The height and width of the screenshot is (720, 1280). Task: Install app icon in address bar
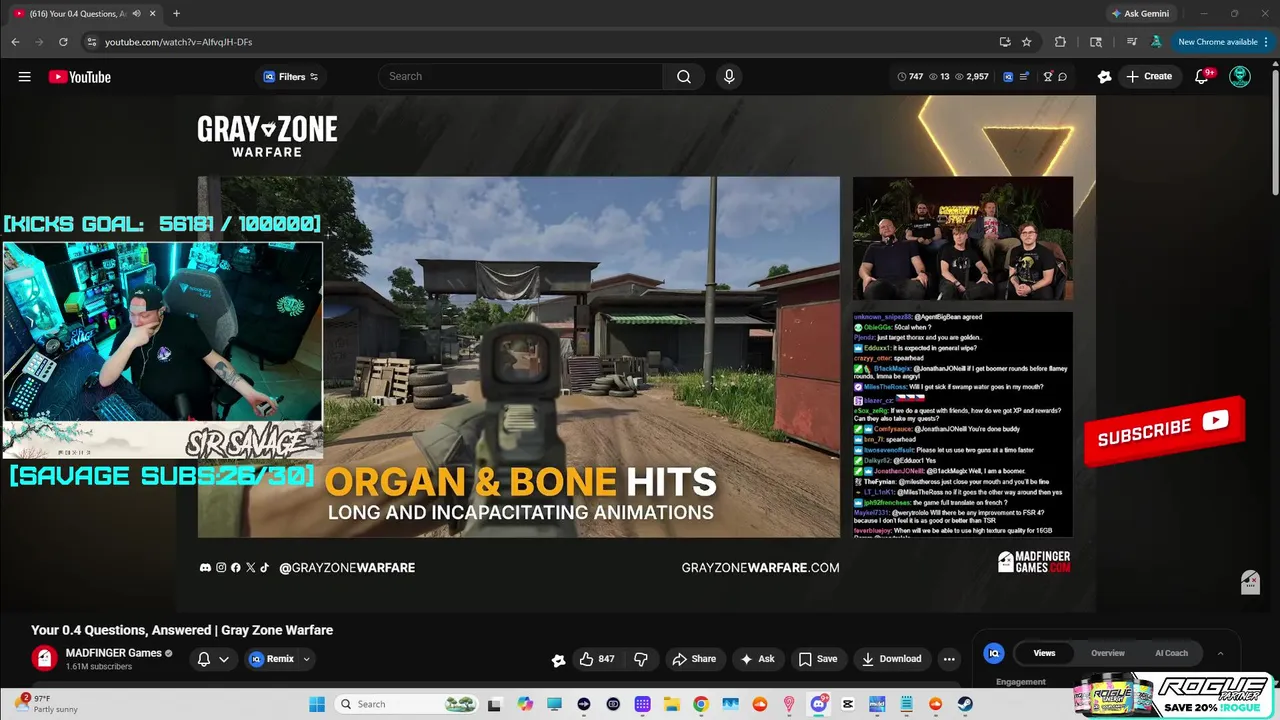[1005, 42]
